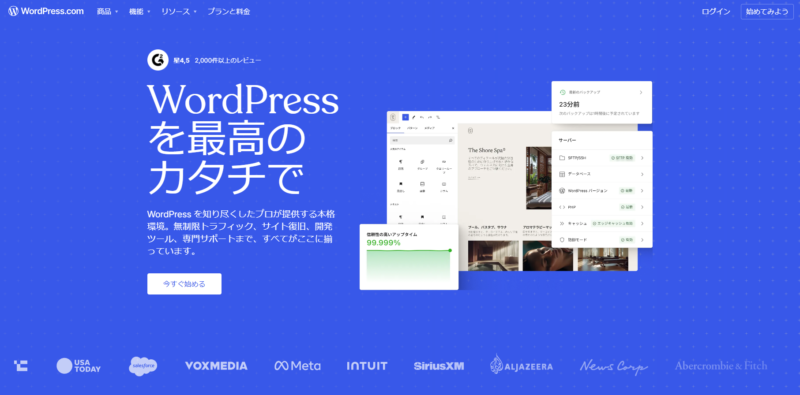This screenshot has width=800, height=395.
Task: Click the G2 rating badge icon
Action: point(158,60)
